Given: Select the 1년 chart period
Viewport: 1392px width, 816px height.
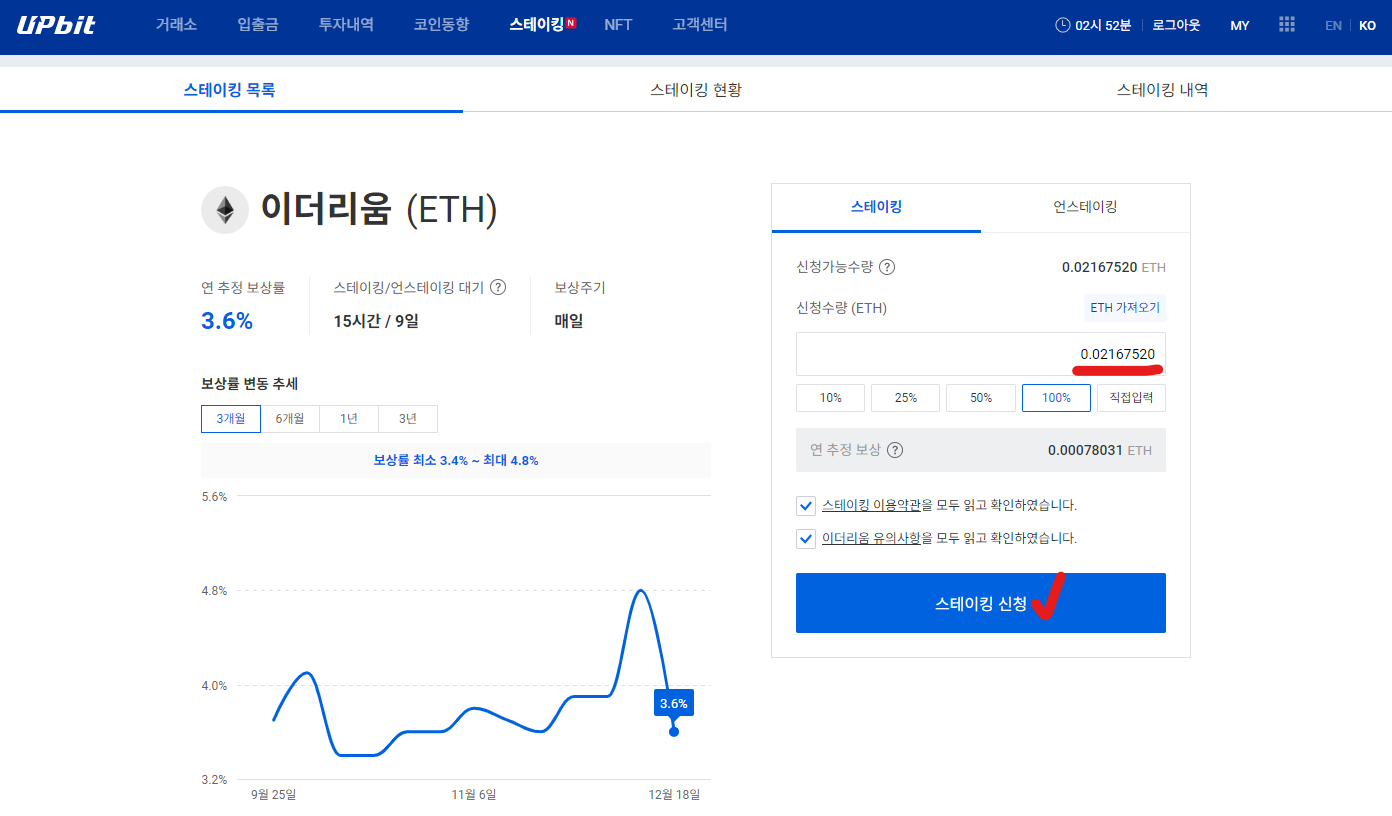Looking at the screenshot, I should coord(349,419).
